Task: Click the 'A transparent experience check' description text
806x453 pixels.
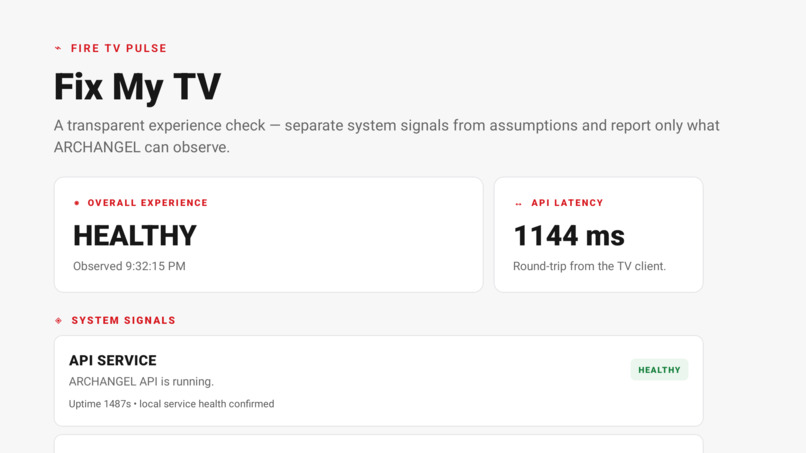Action: [387, 136]
